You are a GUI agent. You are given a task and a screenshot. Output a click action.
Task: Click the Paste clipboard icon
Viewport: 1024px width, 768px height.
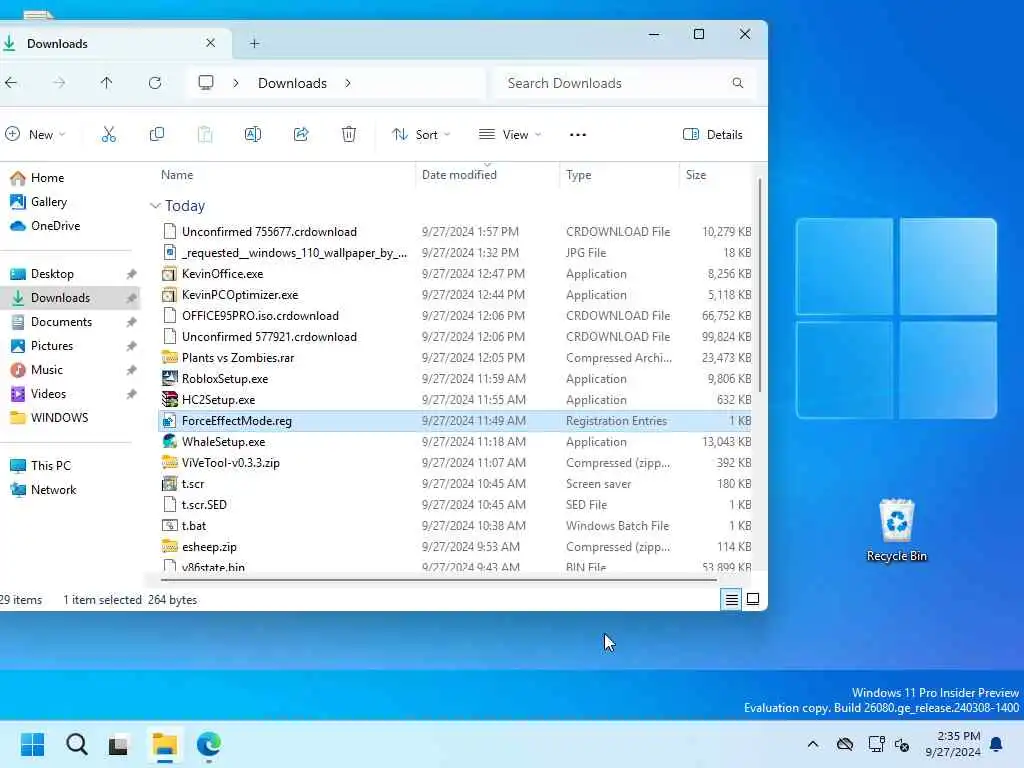pos(204,135)
